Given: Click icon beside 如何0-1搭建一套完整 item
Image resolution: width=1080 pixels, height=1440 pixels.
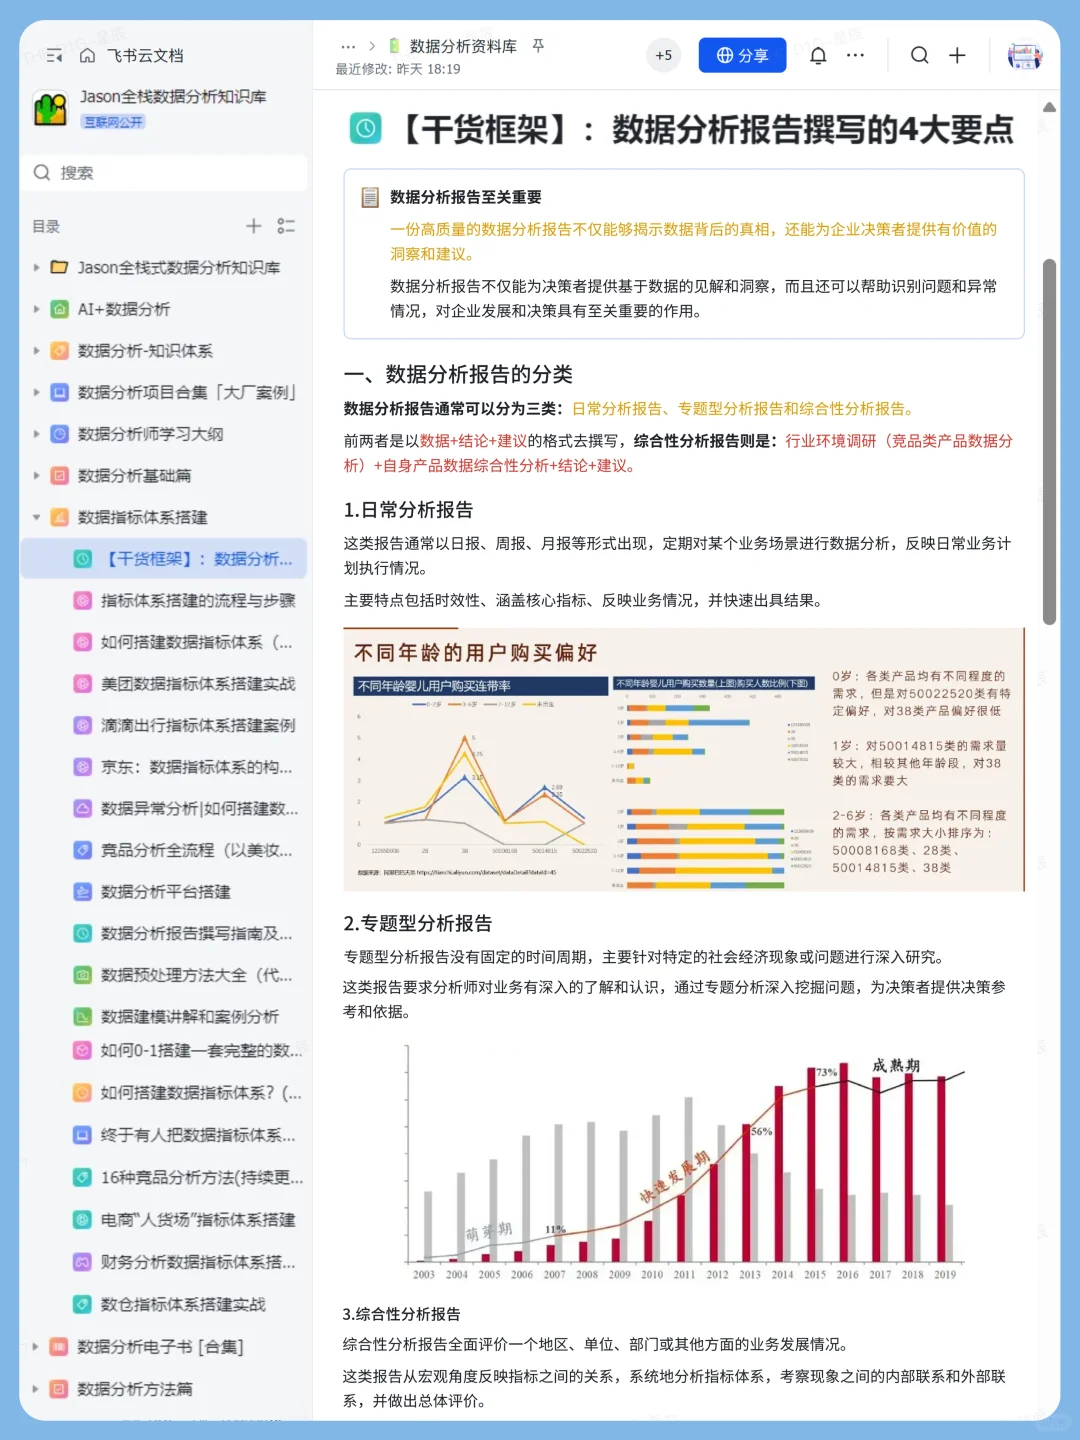Looking at the screenshot, I should [83, 1050].
